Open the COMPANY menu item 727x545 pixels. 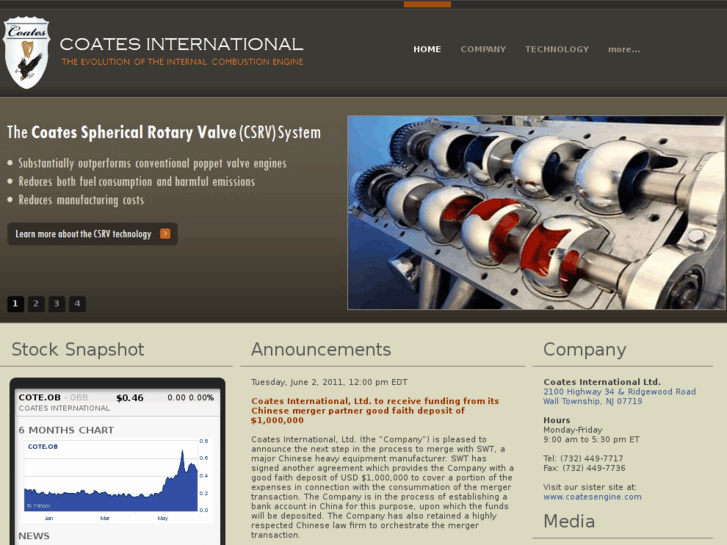(x=483, y=49)
